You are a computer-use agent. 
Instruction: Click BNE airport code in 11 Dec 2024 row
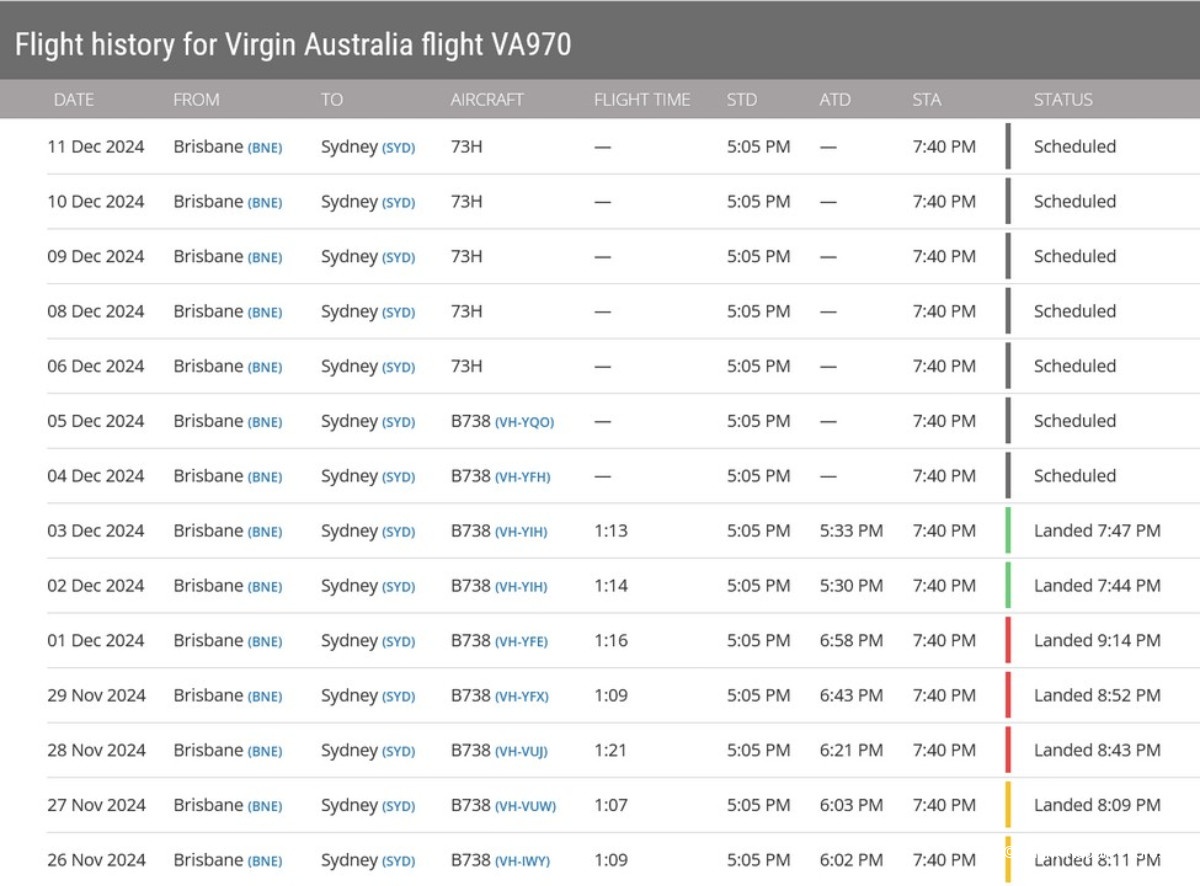[265, 148]
